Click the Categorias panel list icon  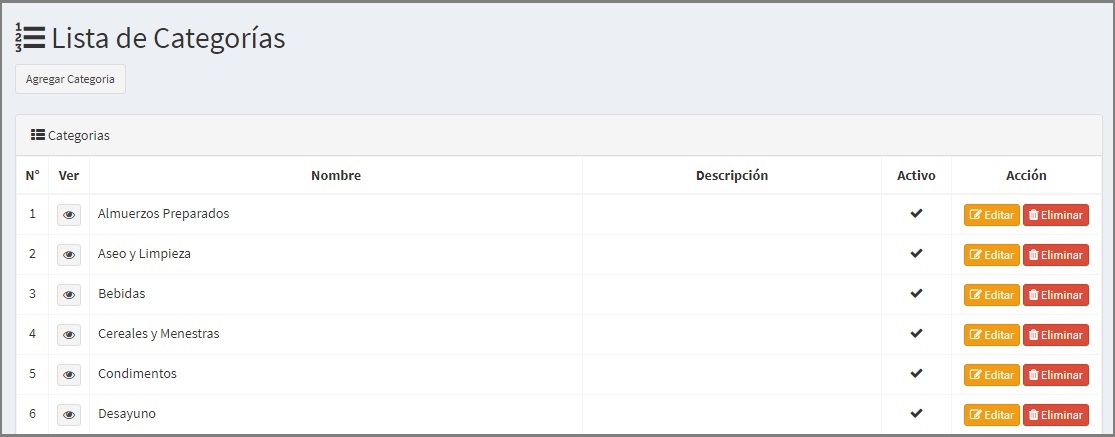pos(38,134)
